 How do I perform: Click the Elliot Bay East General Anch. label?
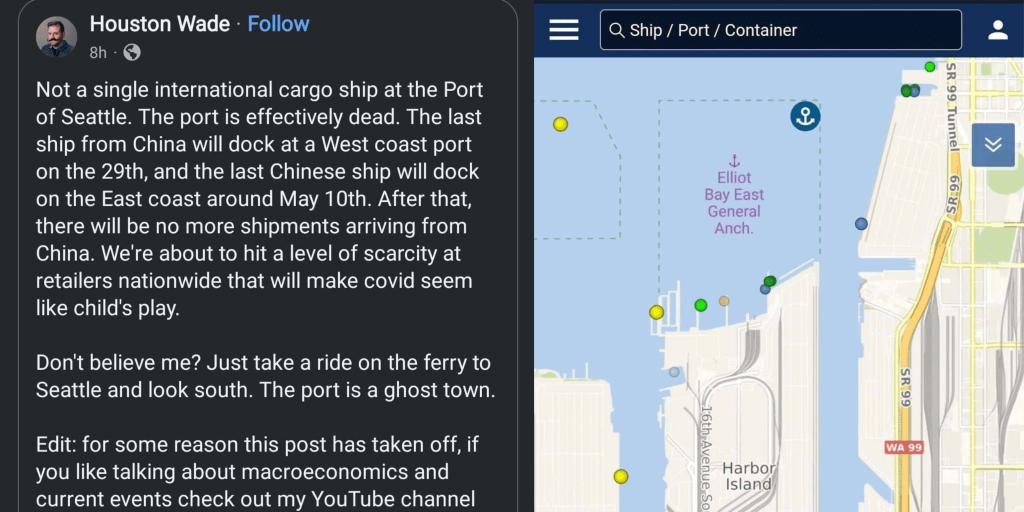pyautogui.click(x=734, y=203)
